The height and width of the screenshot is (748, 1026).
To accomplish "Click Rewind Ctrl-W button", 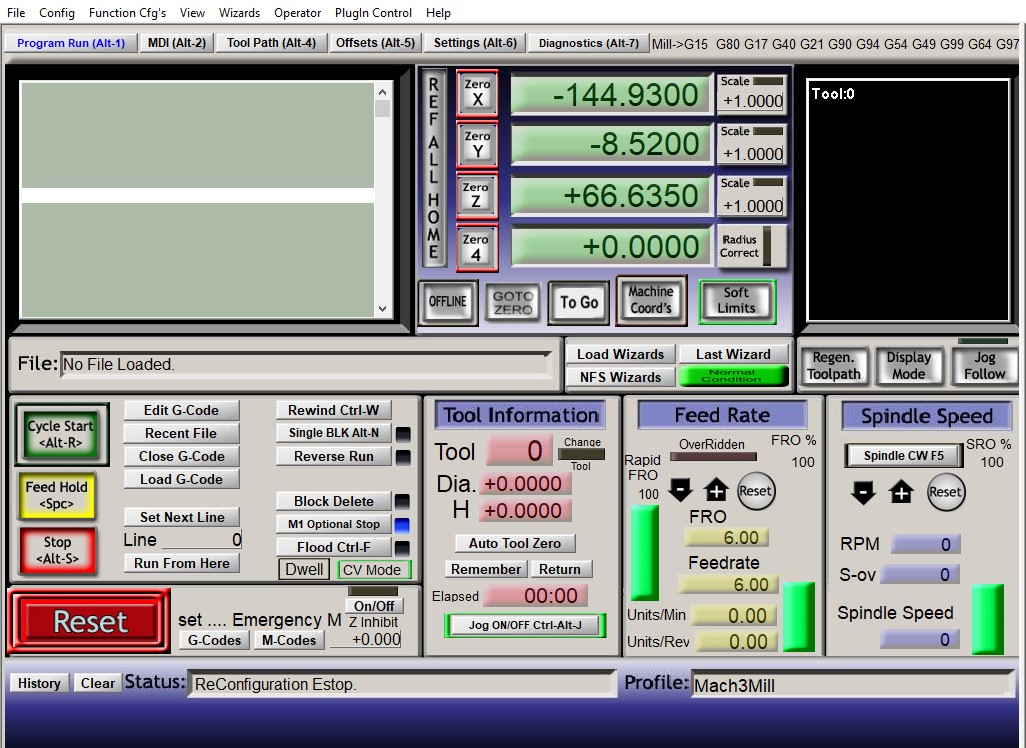I will pos(334,410).
